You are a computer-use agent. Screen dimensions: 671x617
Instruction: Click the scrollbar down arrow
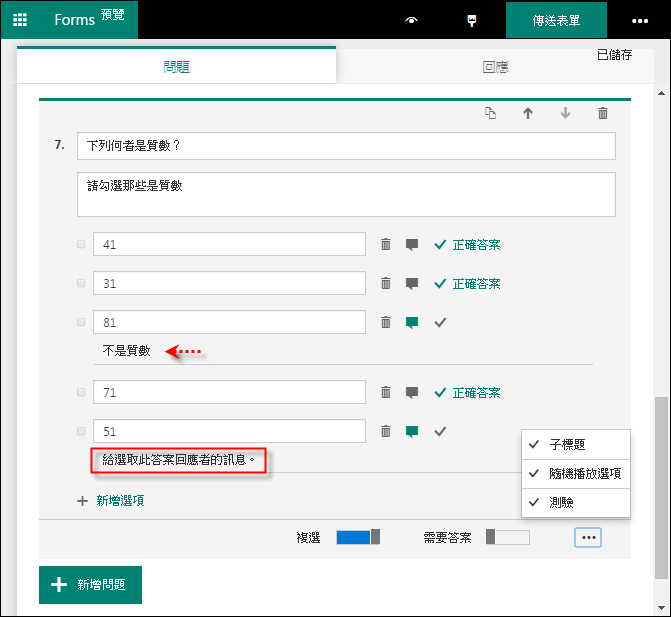pyautogui.click(x=661, y=608)
